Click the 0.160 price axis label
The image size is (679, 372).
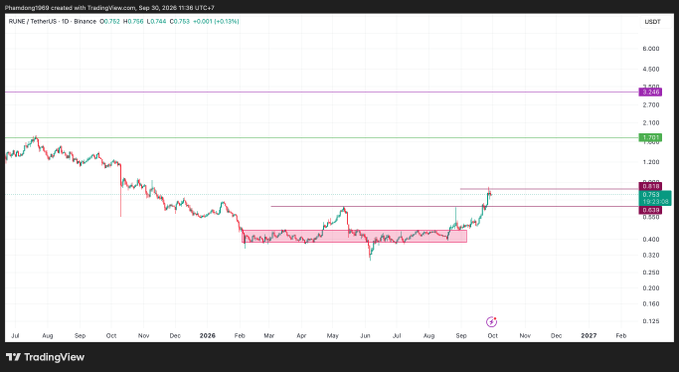click(x=651, y=304)
